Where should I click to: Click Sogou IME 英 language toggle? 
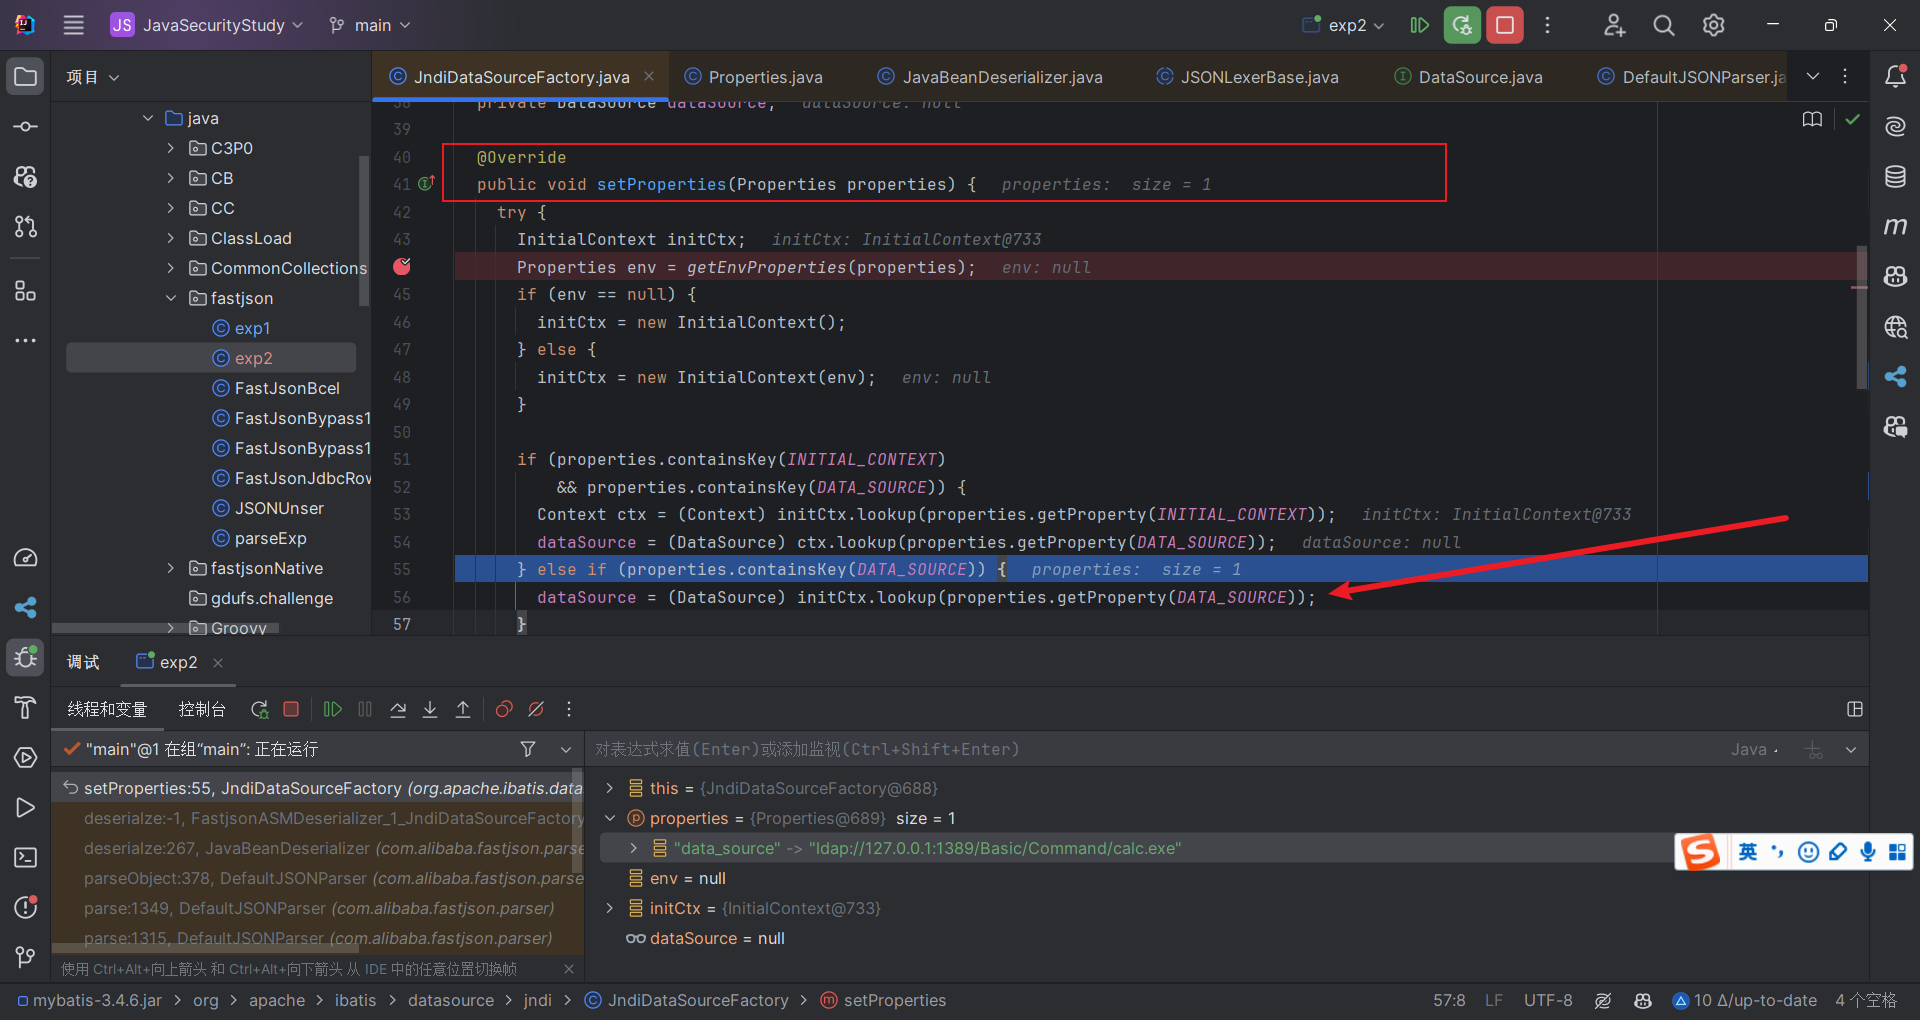pyautogui.click(x=1747, y=852)
